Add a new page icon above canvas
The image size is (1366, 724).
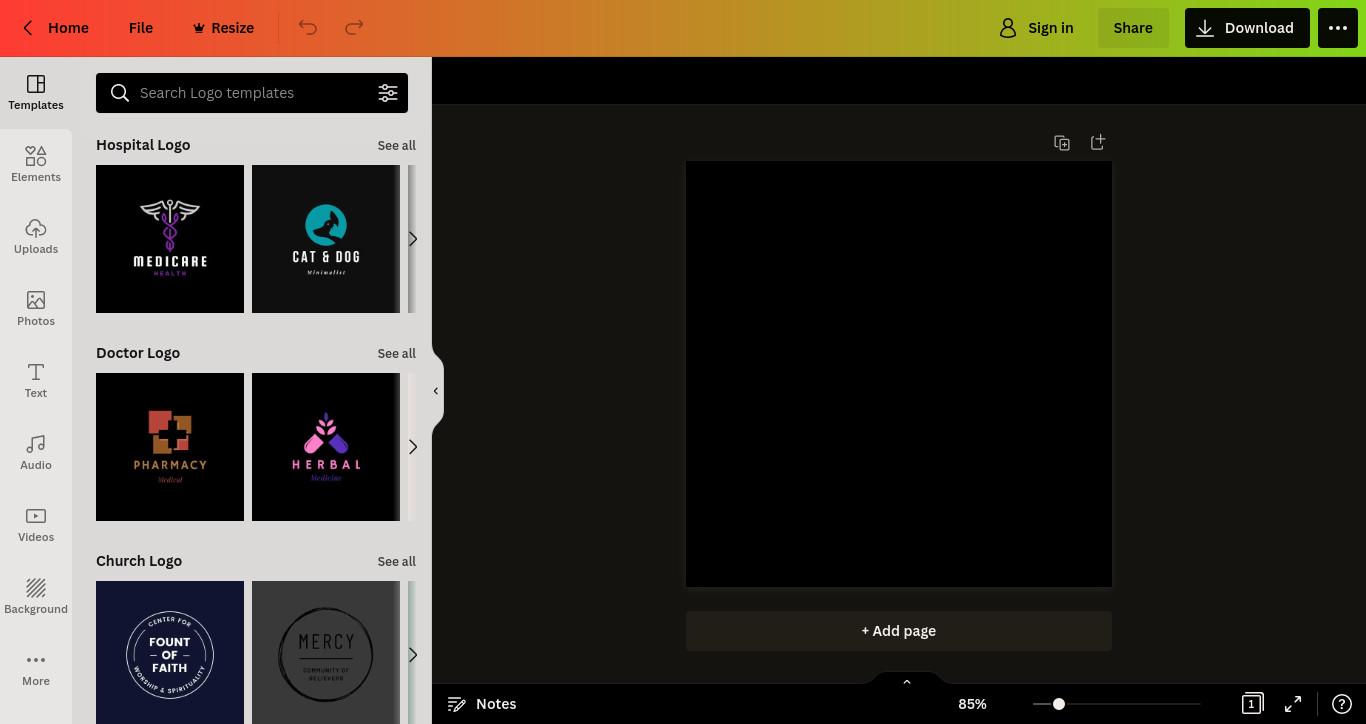click(x=1097, y=143)
